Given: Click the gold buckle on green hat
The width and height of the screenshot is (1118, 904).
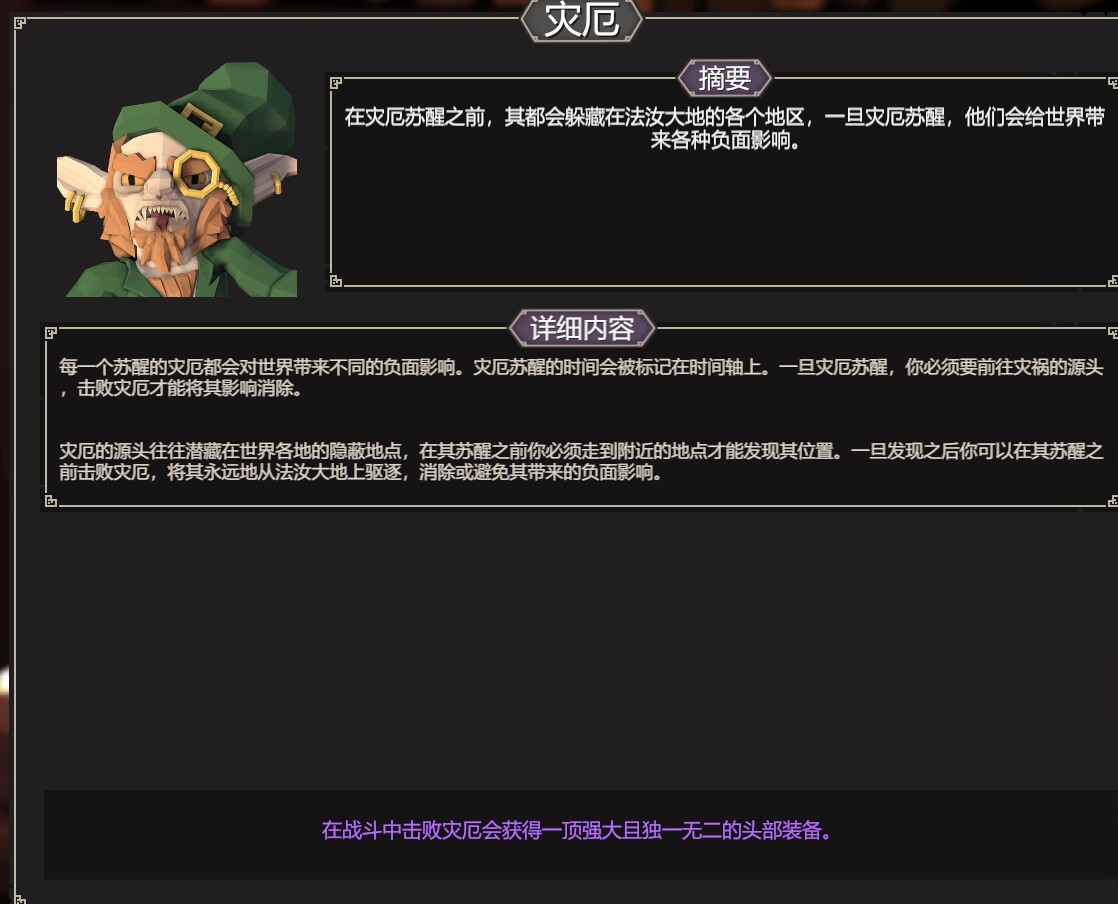Looking at the screenshot, I should 202,118.
